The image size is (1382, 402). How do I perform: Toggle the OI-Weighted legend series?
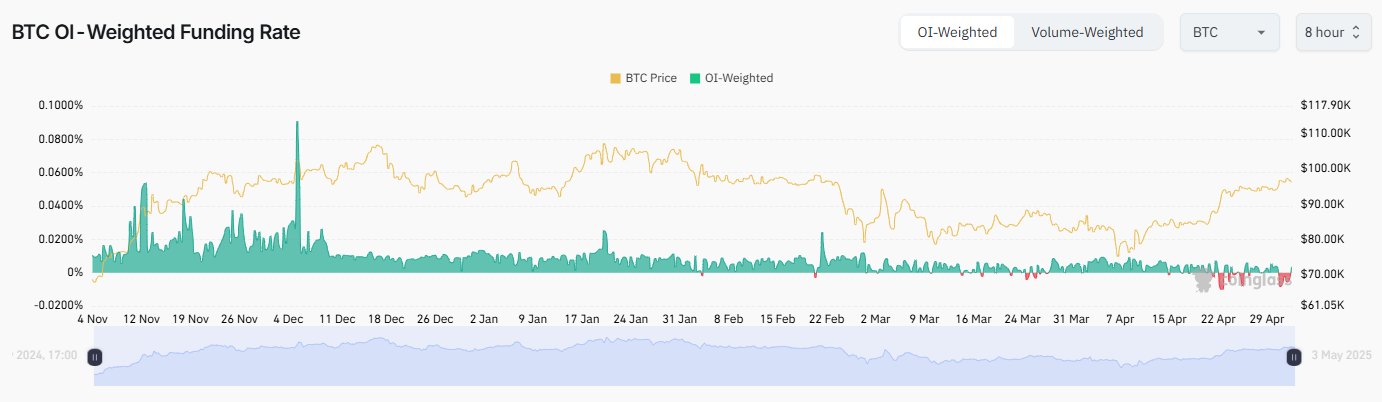click(739, 78)
